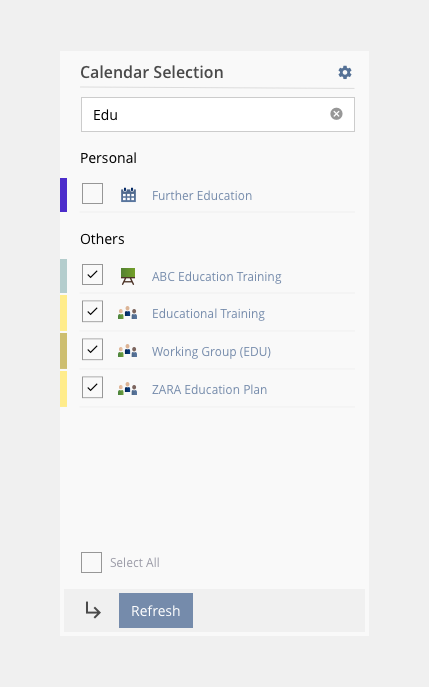Click the ABC Education Training blackboard icon
The width and height of the screenshot is (429, 687).
[x=128, y=276]
